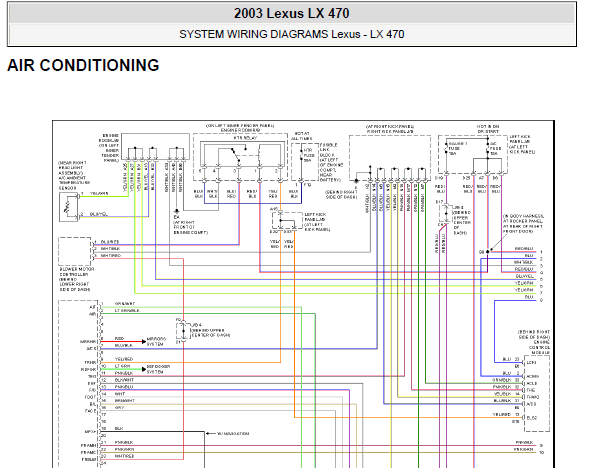Click the engine room J/B connector box
This screenshot has height=468, width=599.
tap(155, 146)
